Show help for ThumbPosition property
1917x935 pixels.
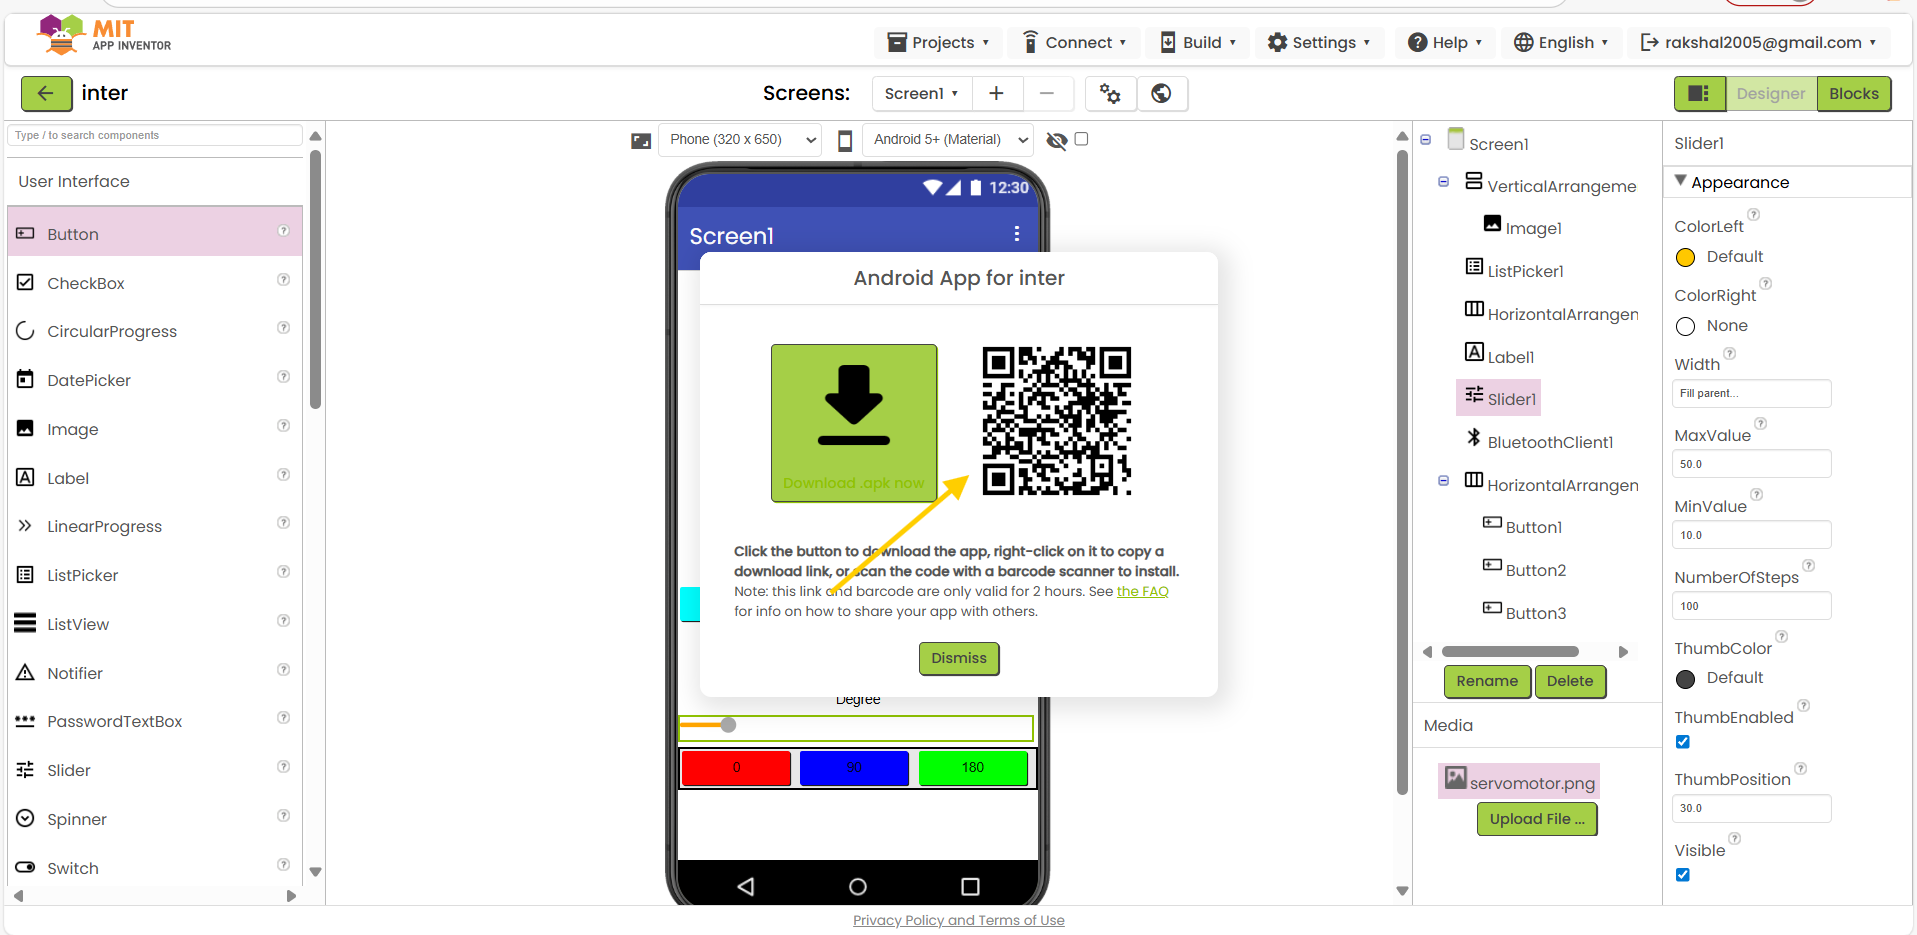(1801, 769)
